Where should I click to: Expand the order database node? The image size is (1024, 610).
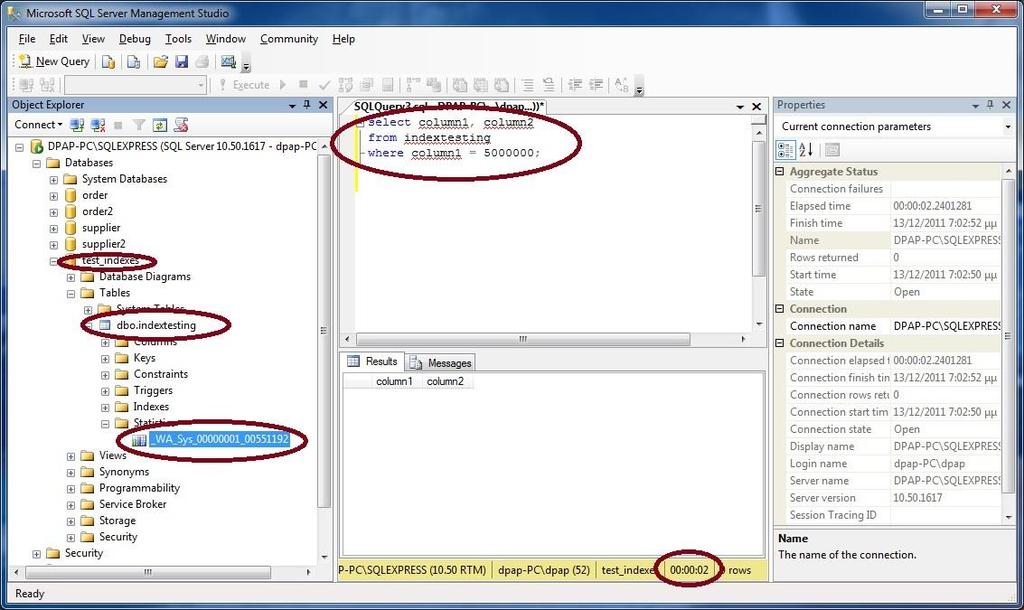[x=54, y=196]
